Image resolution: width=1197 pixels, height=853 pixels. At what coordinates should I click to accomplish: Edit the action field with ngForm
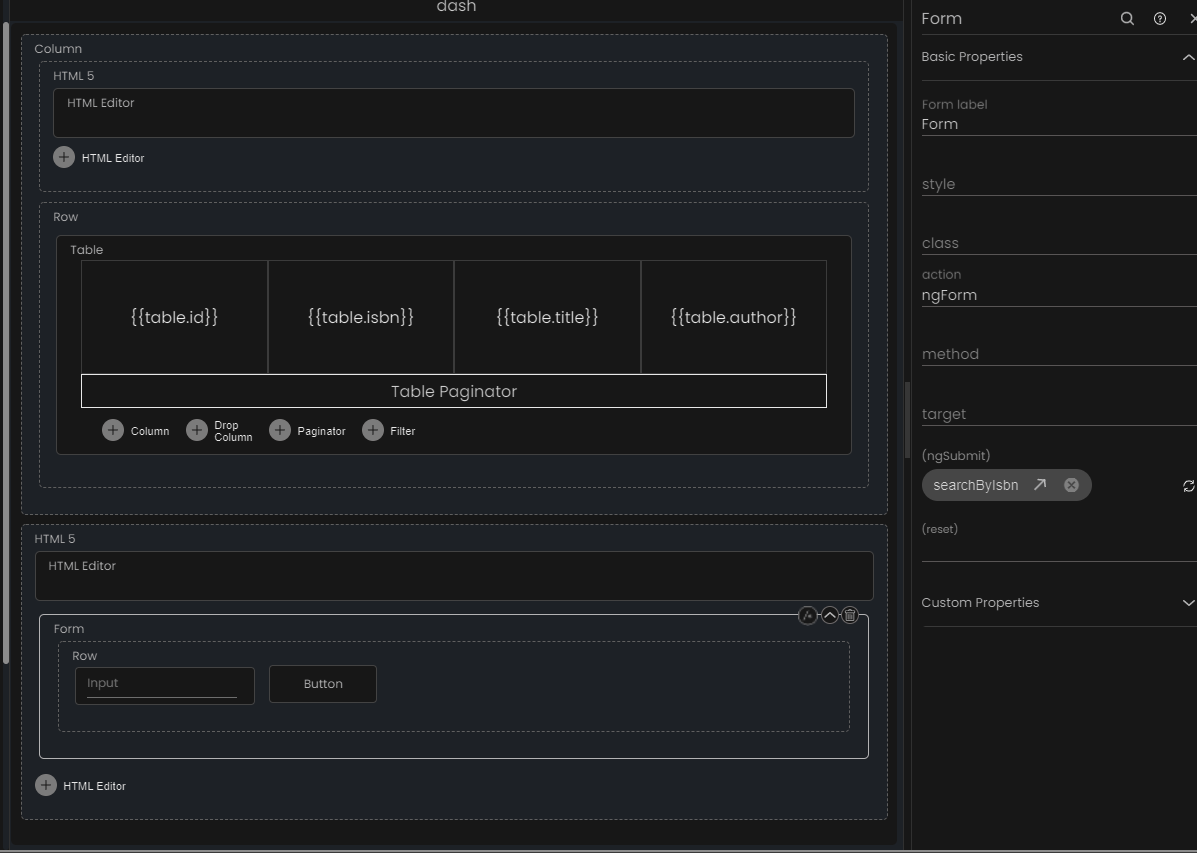point(1059,296)
